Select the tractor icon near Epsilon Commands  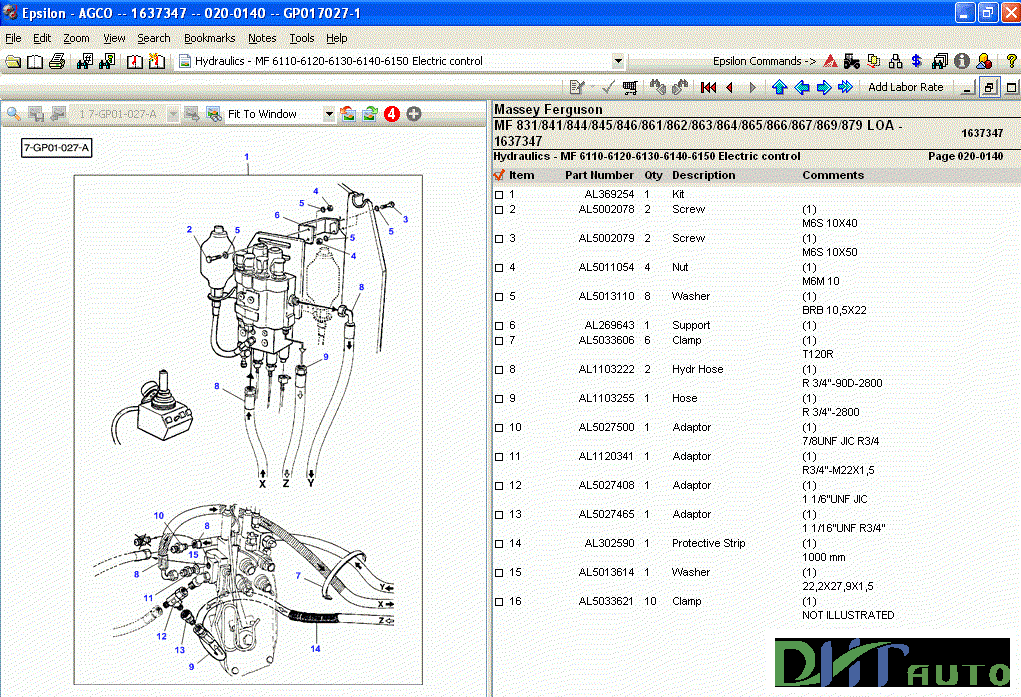851,61
